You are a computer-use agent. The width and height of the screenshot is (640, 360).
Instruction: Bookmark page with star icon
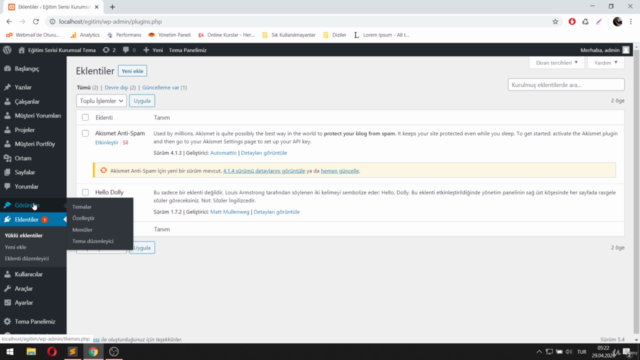point(555,22)
